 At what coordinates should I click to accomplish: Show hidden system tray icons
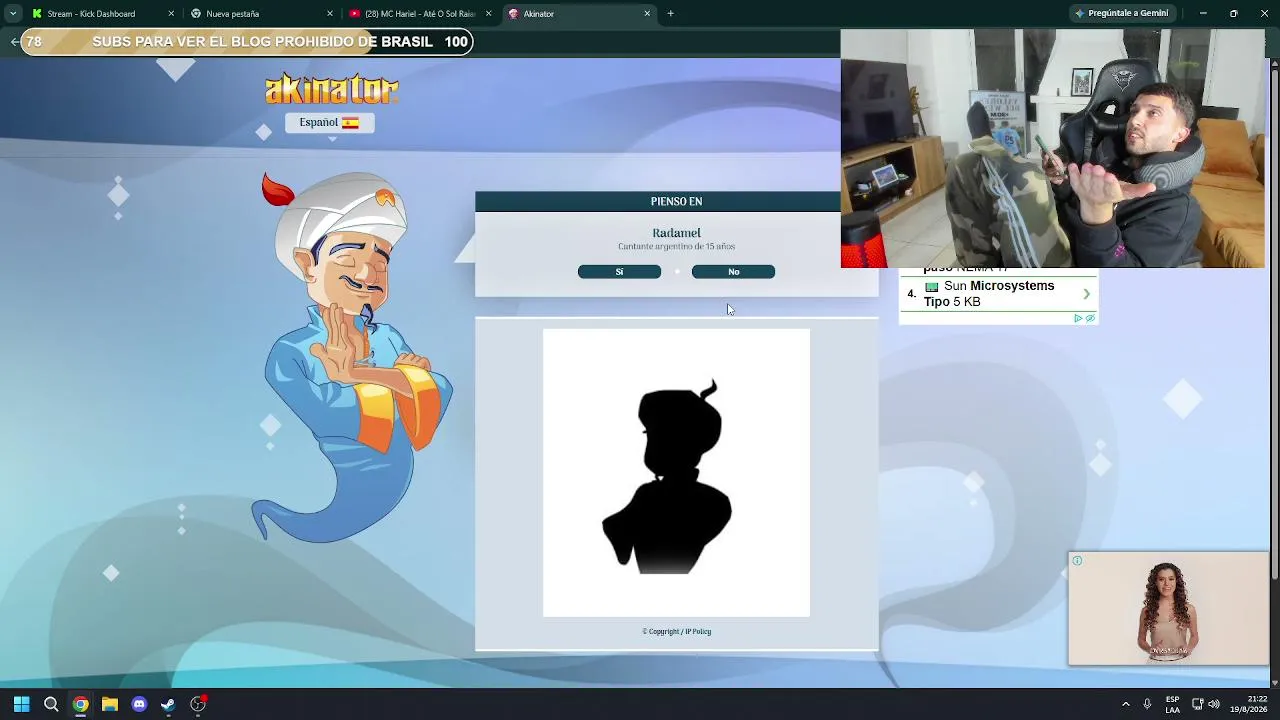click(x=1126, y=704)
